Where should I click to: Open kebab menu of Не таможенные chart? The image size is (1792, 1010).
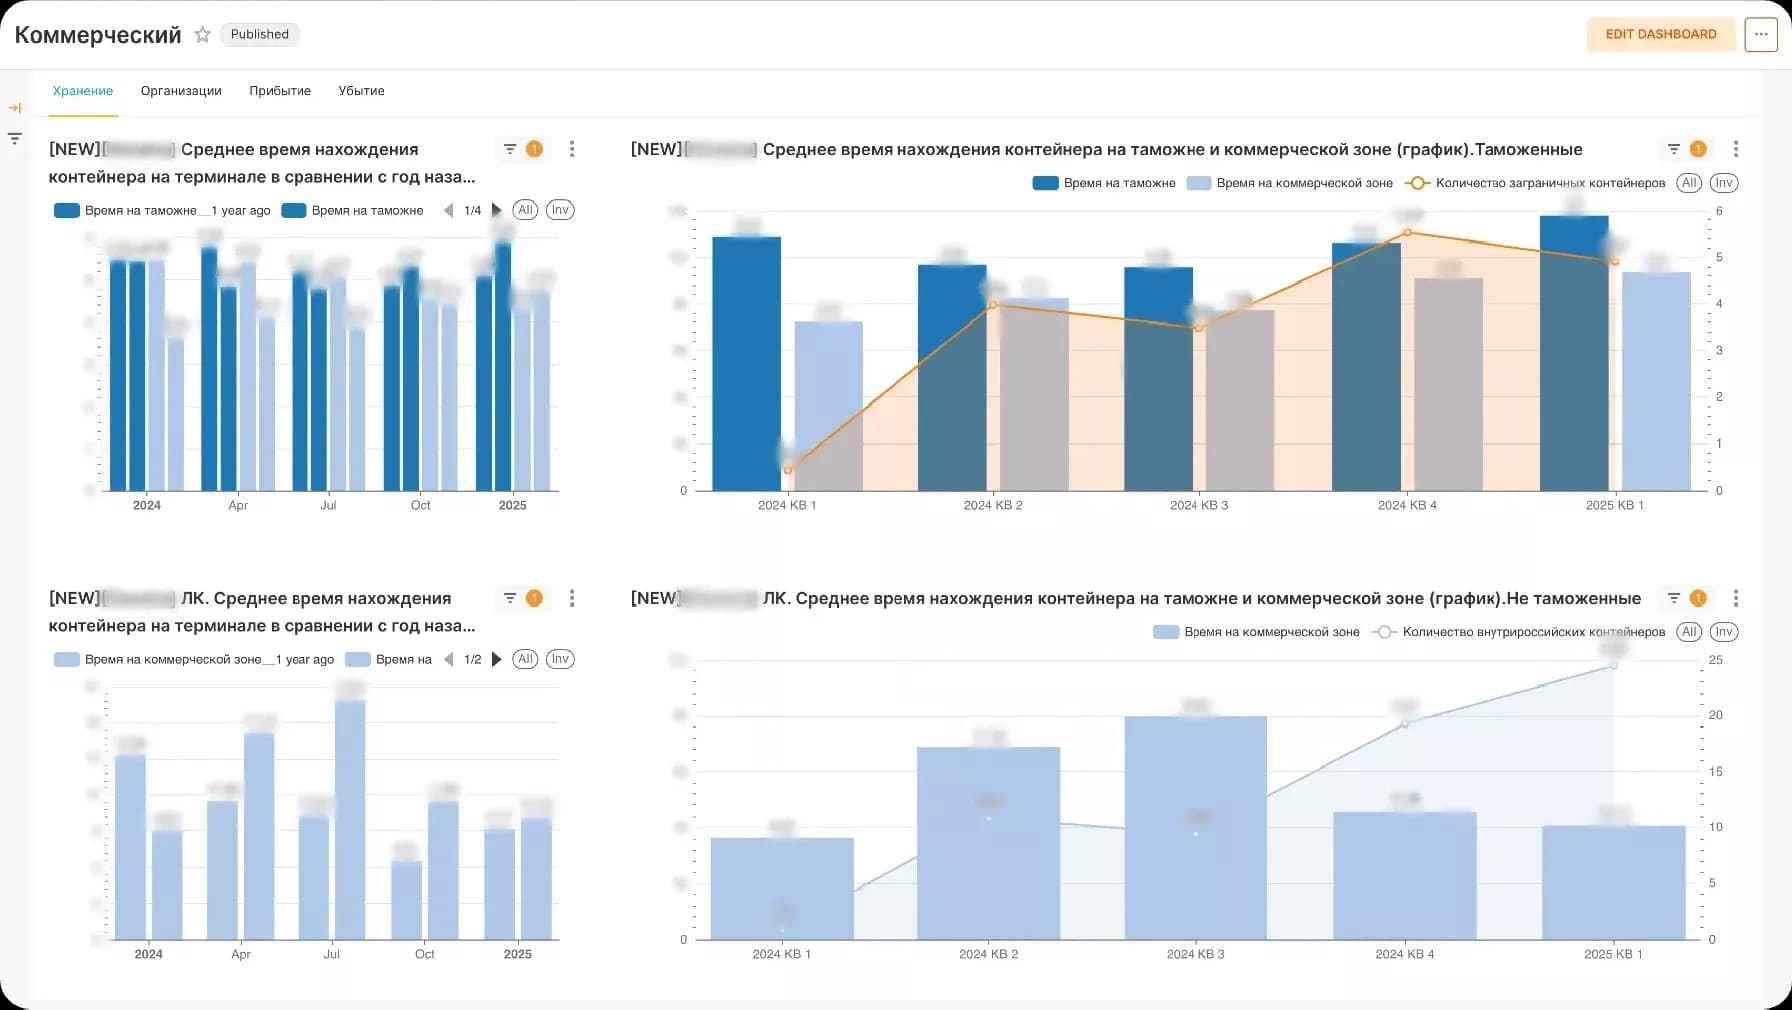(1735, 598)
